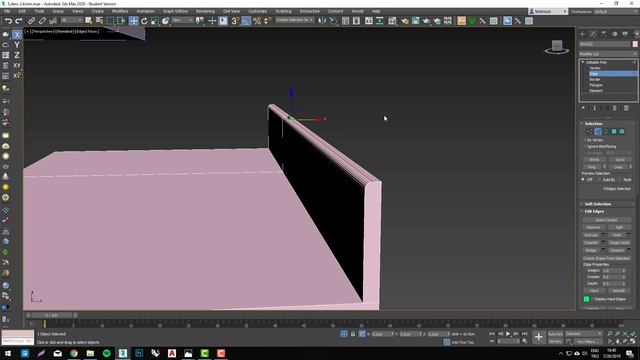Open the Modifiers menu
Screen dimensions: 640x360
(120, 11)
